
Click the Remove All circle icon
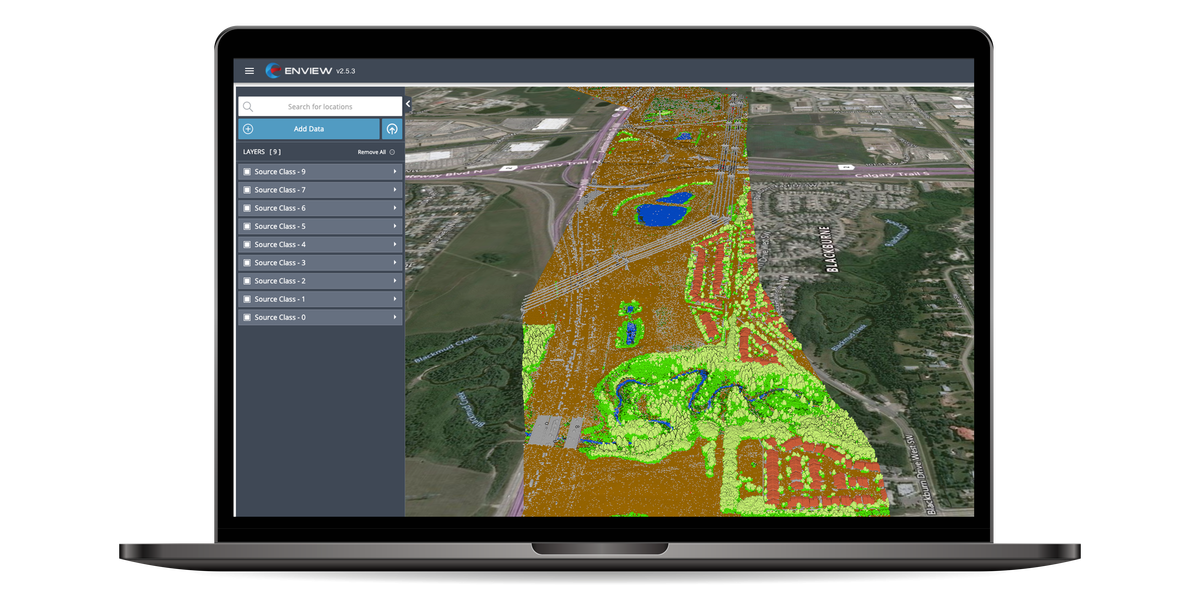(392, 152)
